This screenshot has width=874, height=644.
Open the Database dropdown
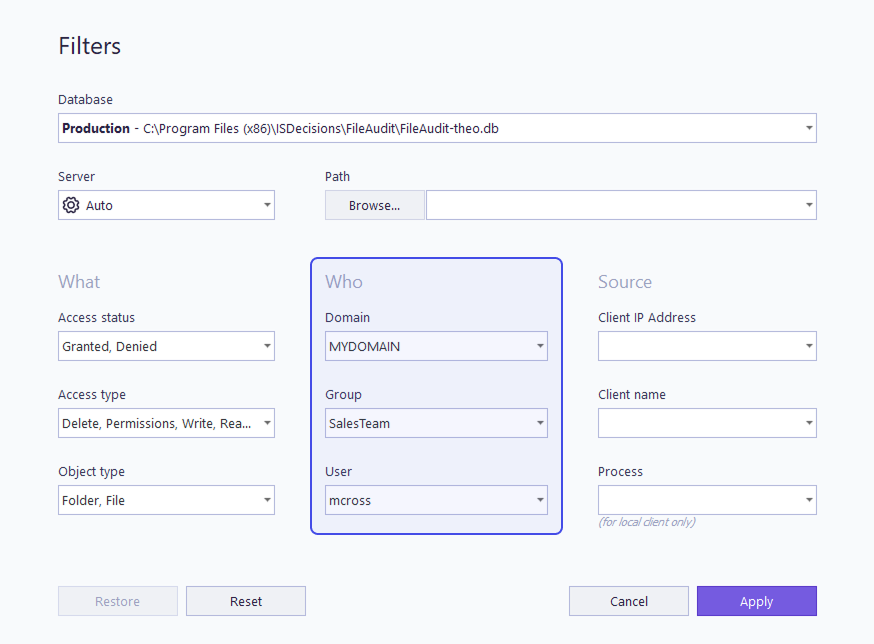(437, 128)
